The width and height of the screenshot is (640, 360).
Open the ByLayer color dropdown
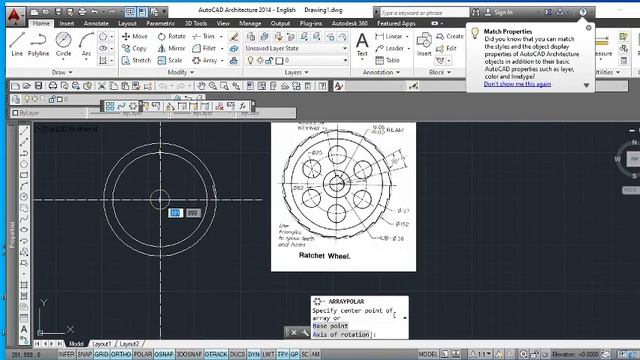click(x=48, y=113)
